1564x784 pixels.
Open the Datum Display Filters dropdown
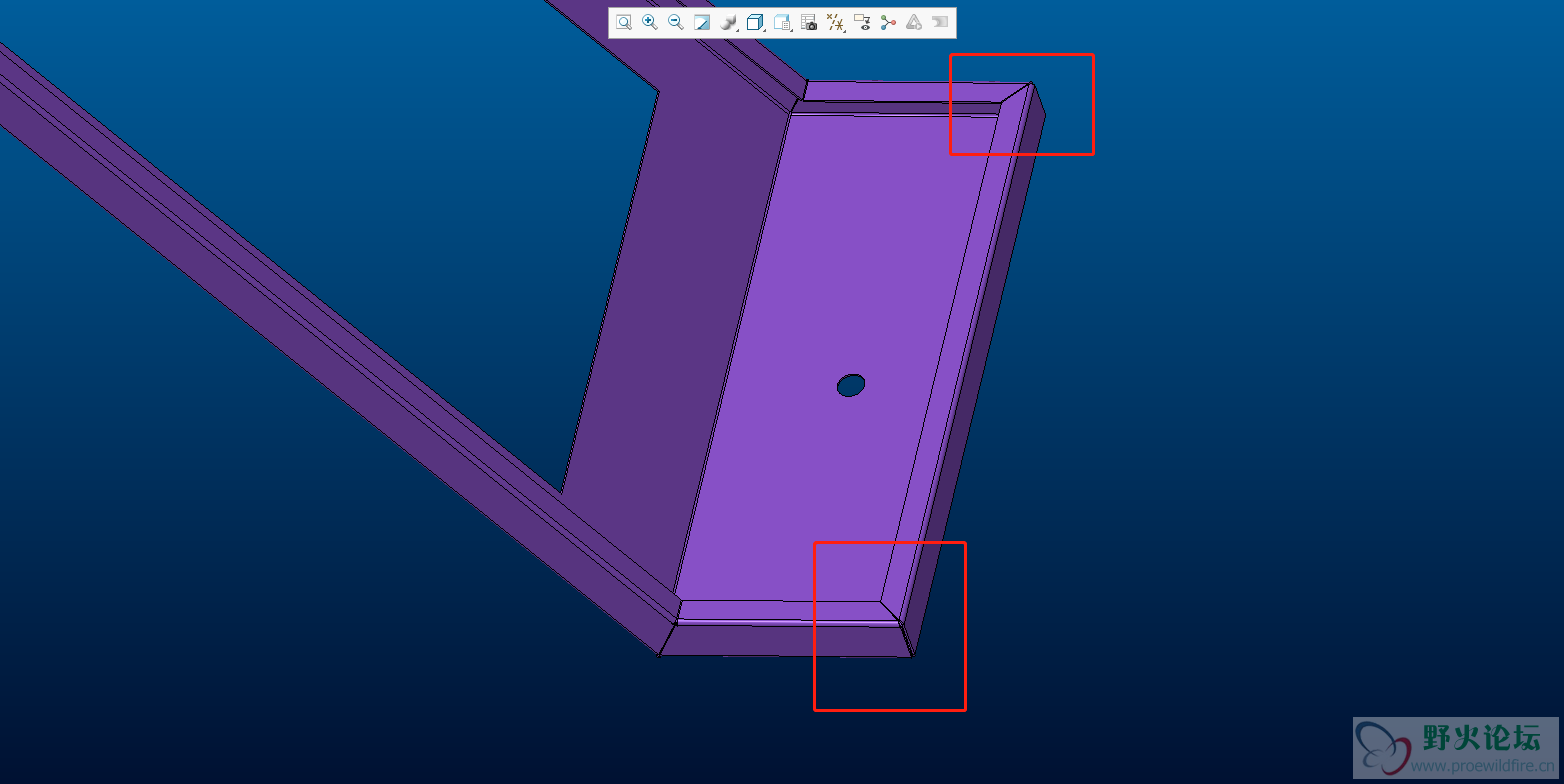point(836,22)
